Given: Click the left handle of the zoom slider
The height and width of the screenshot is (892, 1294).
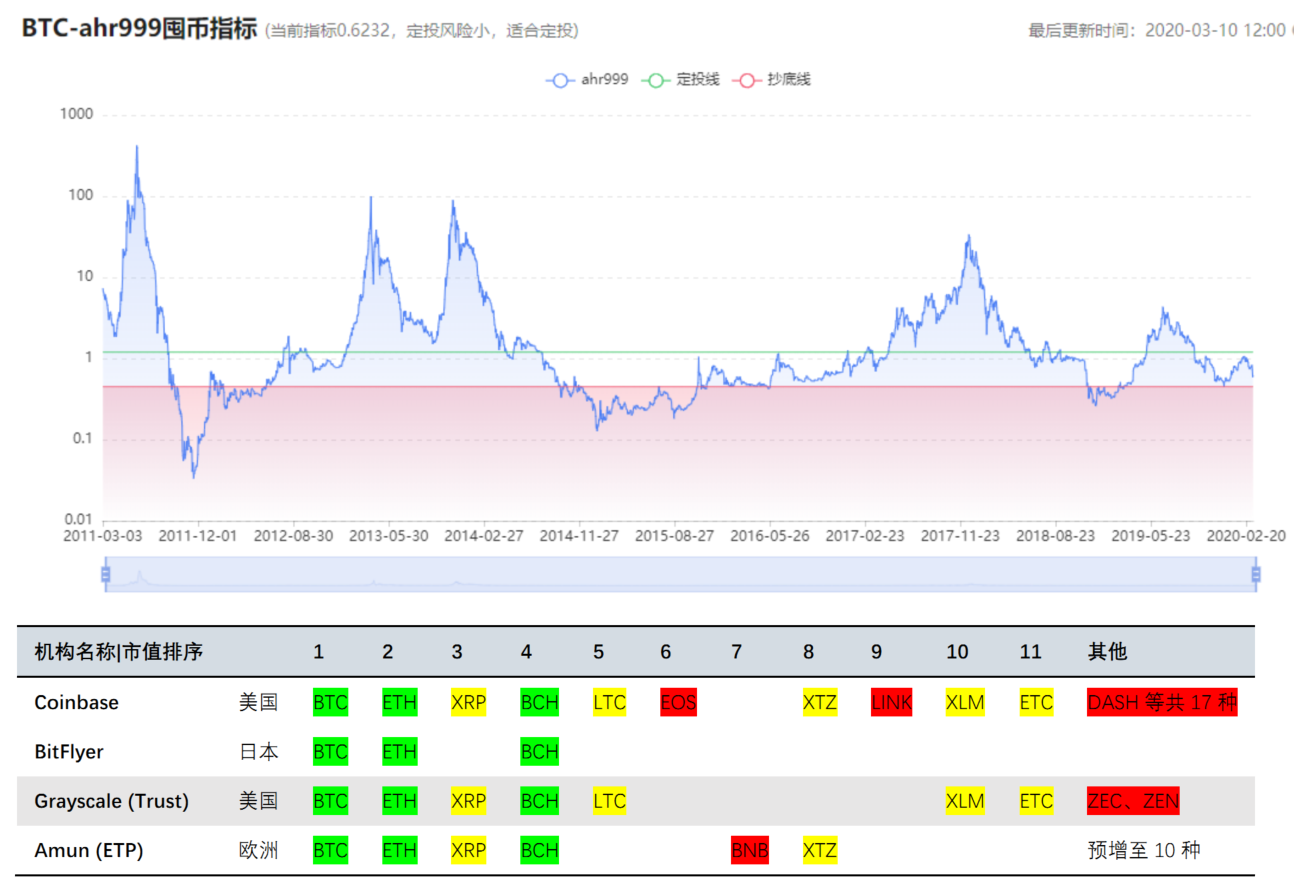Looking at the screenshot, I should pos(104,574).
